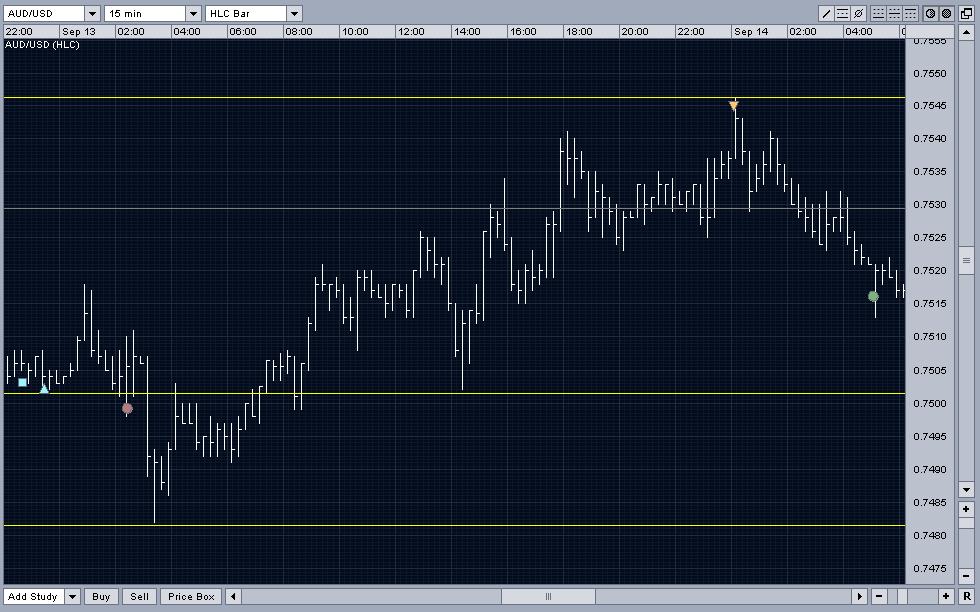This screenshot has height=612, width=980.
Task: Click the 0.7515 price axis label
Action: click(930, 303)
